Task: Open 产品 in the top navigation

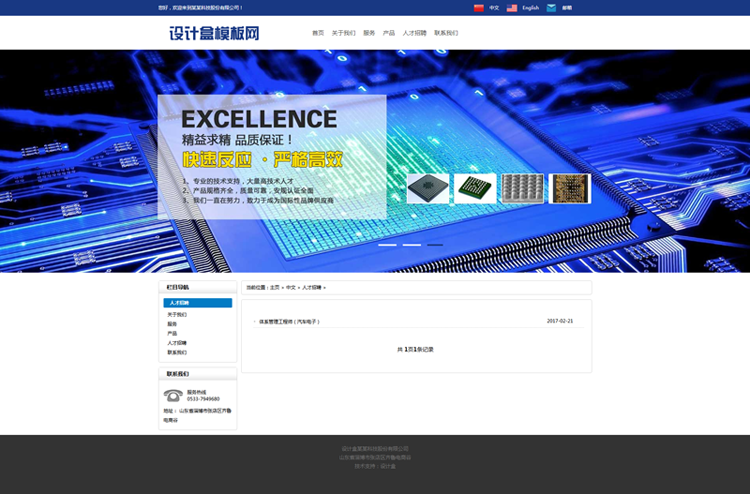Action: [389, 33]
